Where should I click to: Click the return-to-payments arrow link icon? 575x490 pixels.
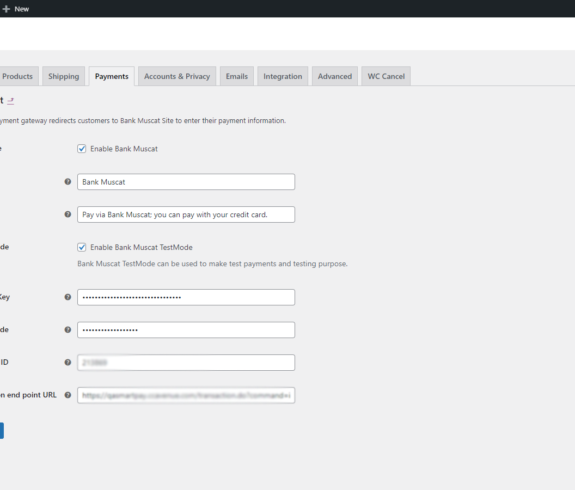[x=11, y=100]
